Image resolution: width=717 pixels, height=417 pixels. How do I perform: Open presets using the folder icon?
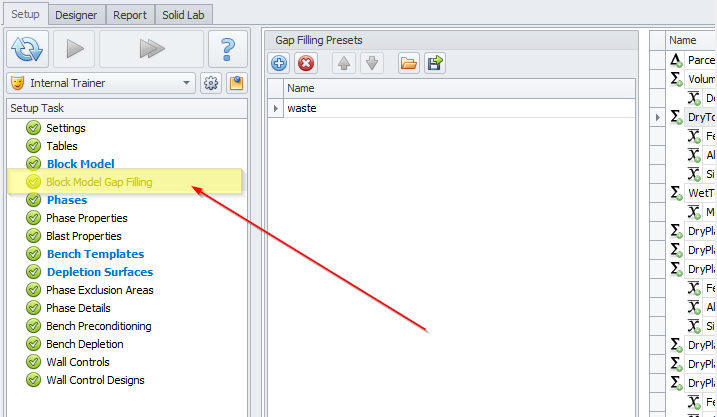click(408, 63)
